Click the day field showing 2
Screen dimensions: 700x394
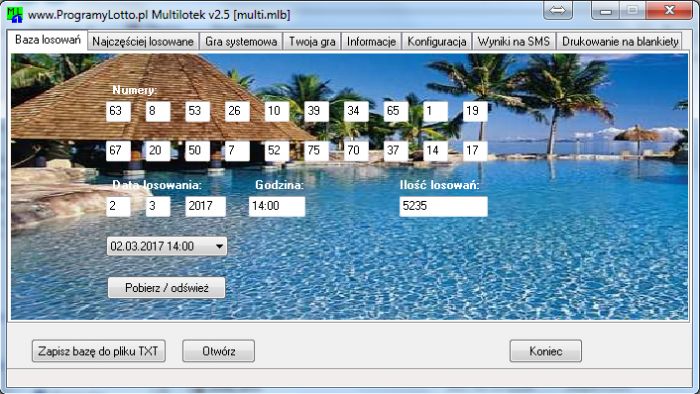118,207
